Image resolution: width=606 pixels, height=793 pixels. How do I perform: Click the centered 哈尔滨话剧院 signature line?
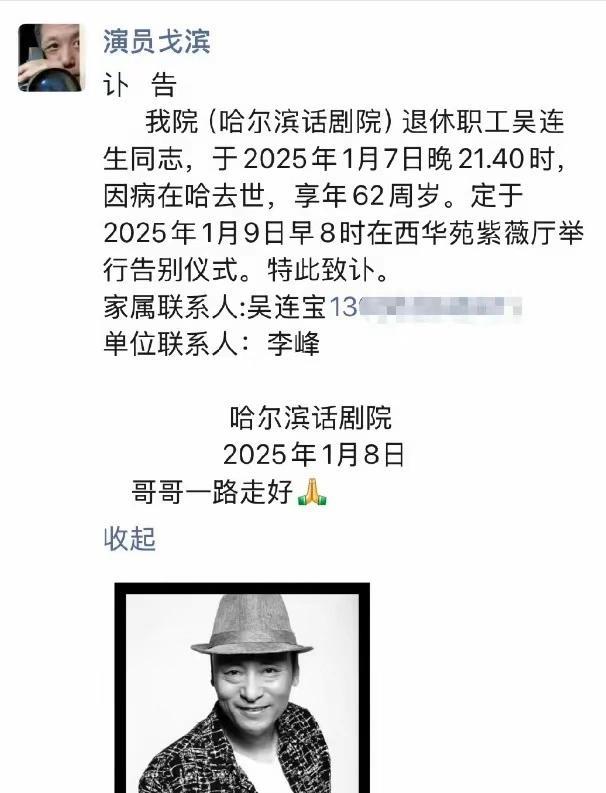click(x=311, y=418)
